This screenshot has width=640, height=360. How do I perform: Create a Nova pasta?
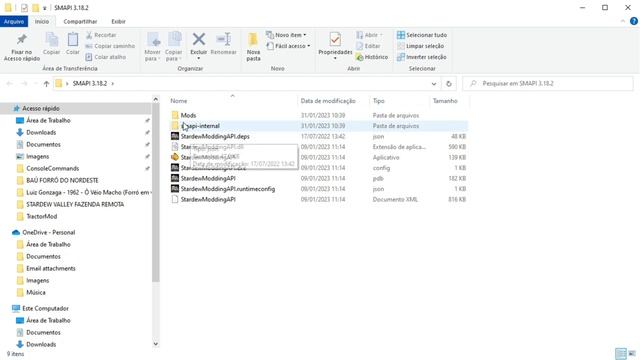point(253,47)
